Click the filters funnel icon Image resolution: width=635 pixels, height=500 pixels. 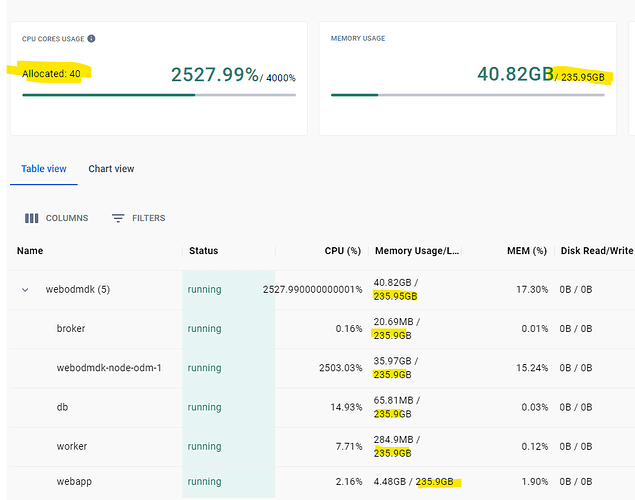tap(118, 218)
